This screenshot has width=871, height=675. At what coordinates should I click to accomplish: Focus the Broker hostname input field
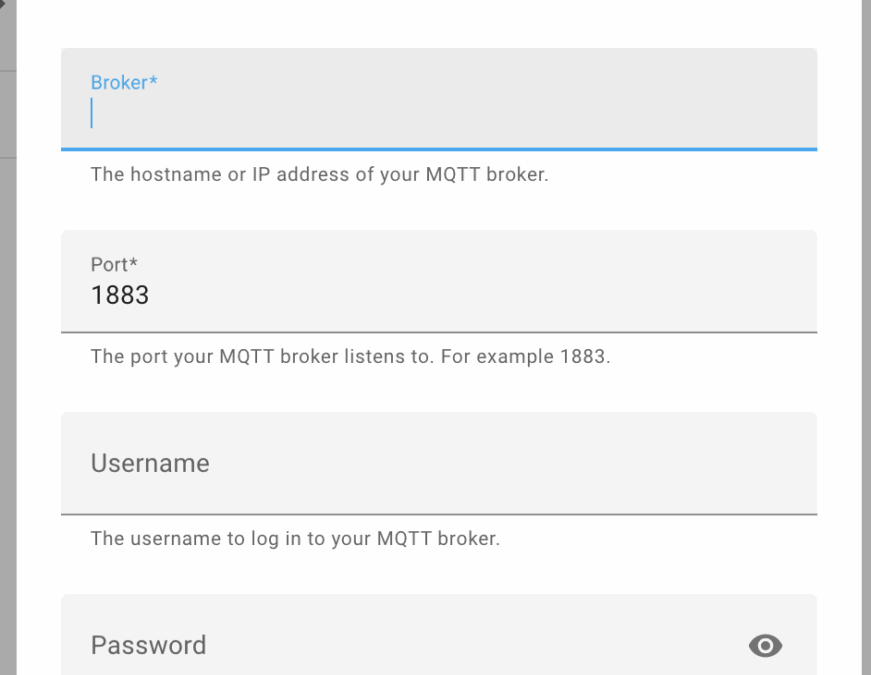(x=439, y=99)
